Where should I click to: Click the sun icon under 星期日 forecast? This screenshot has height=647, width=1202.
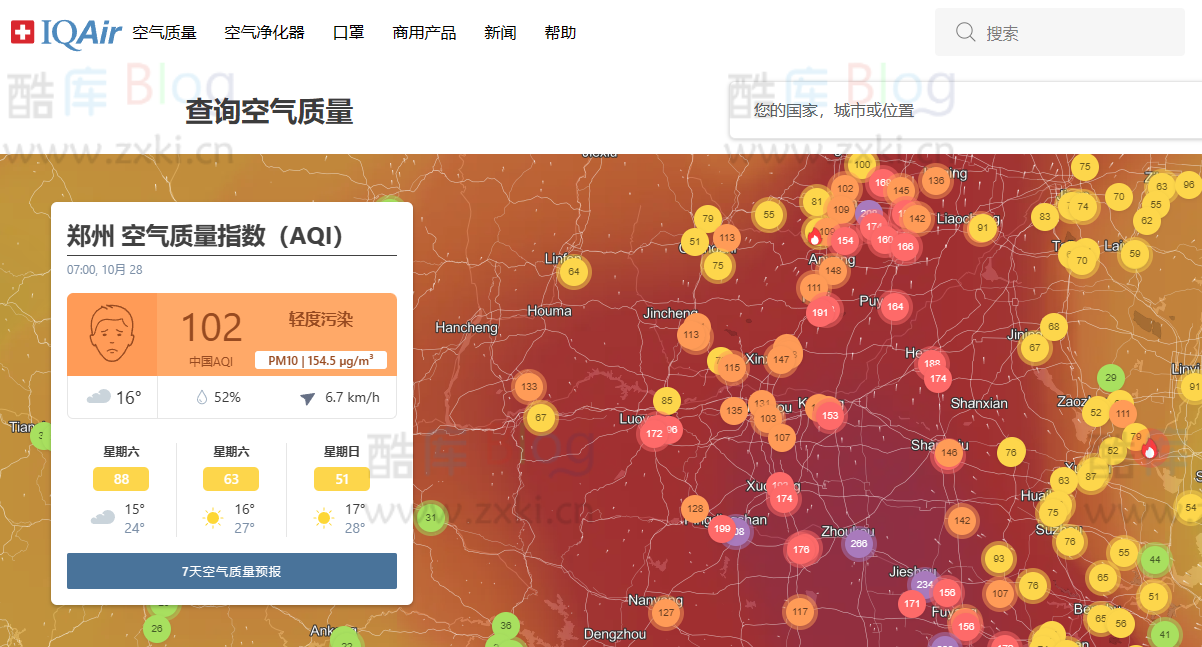coord(322,518)
